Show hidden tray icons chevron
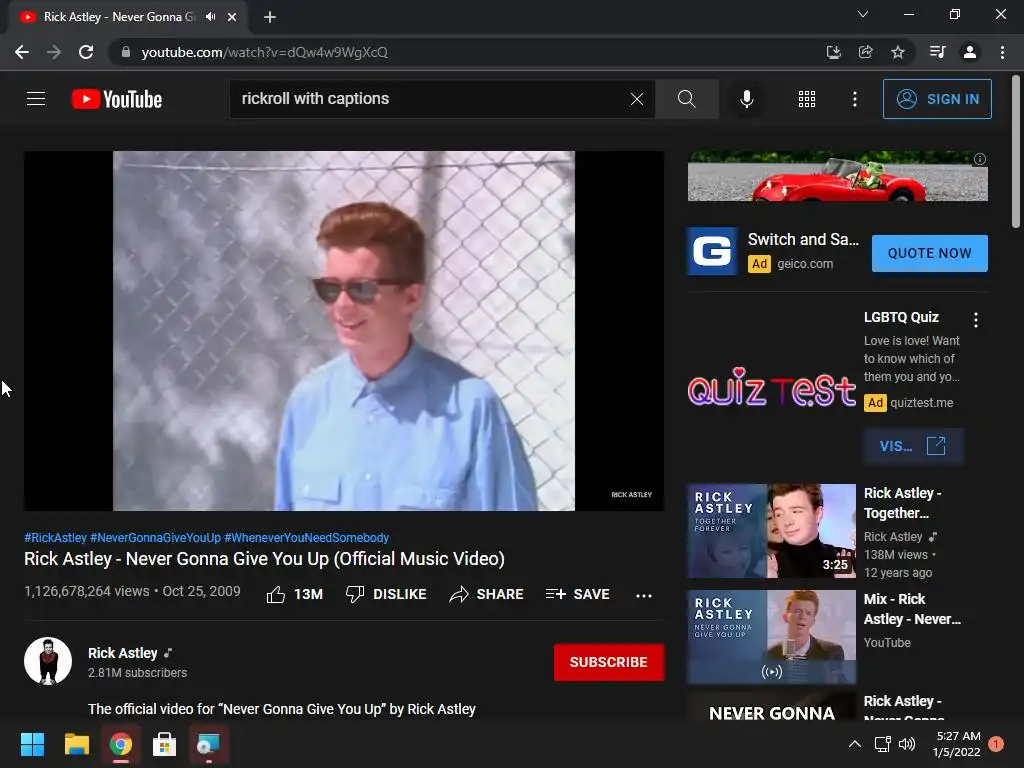The width and height of the screenshot is (1024, 768). tap(854, 744)
